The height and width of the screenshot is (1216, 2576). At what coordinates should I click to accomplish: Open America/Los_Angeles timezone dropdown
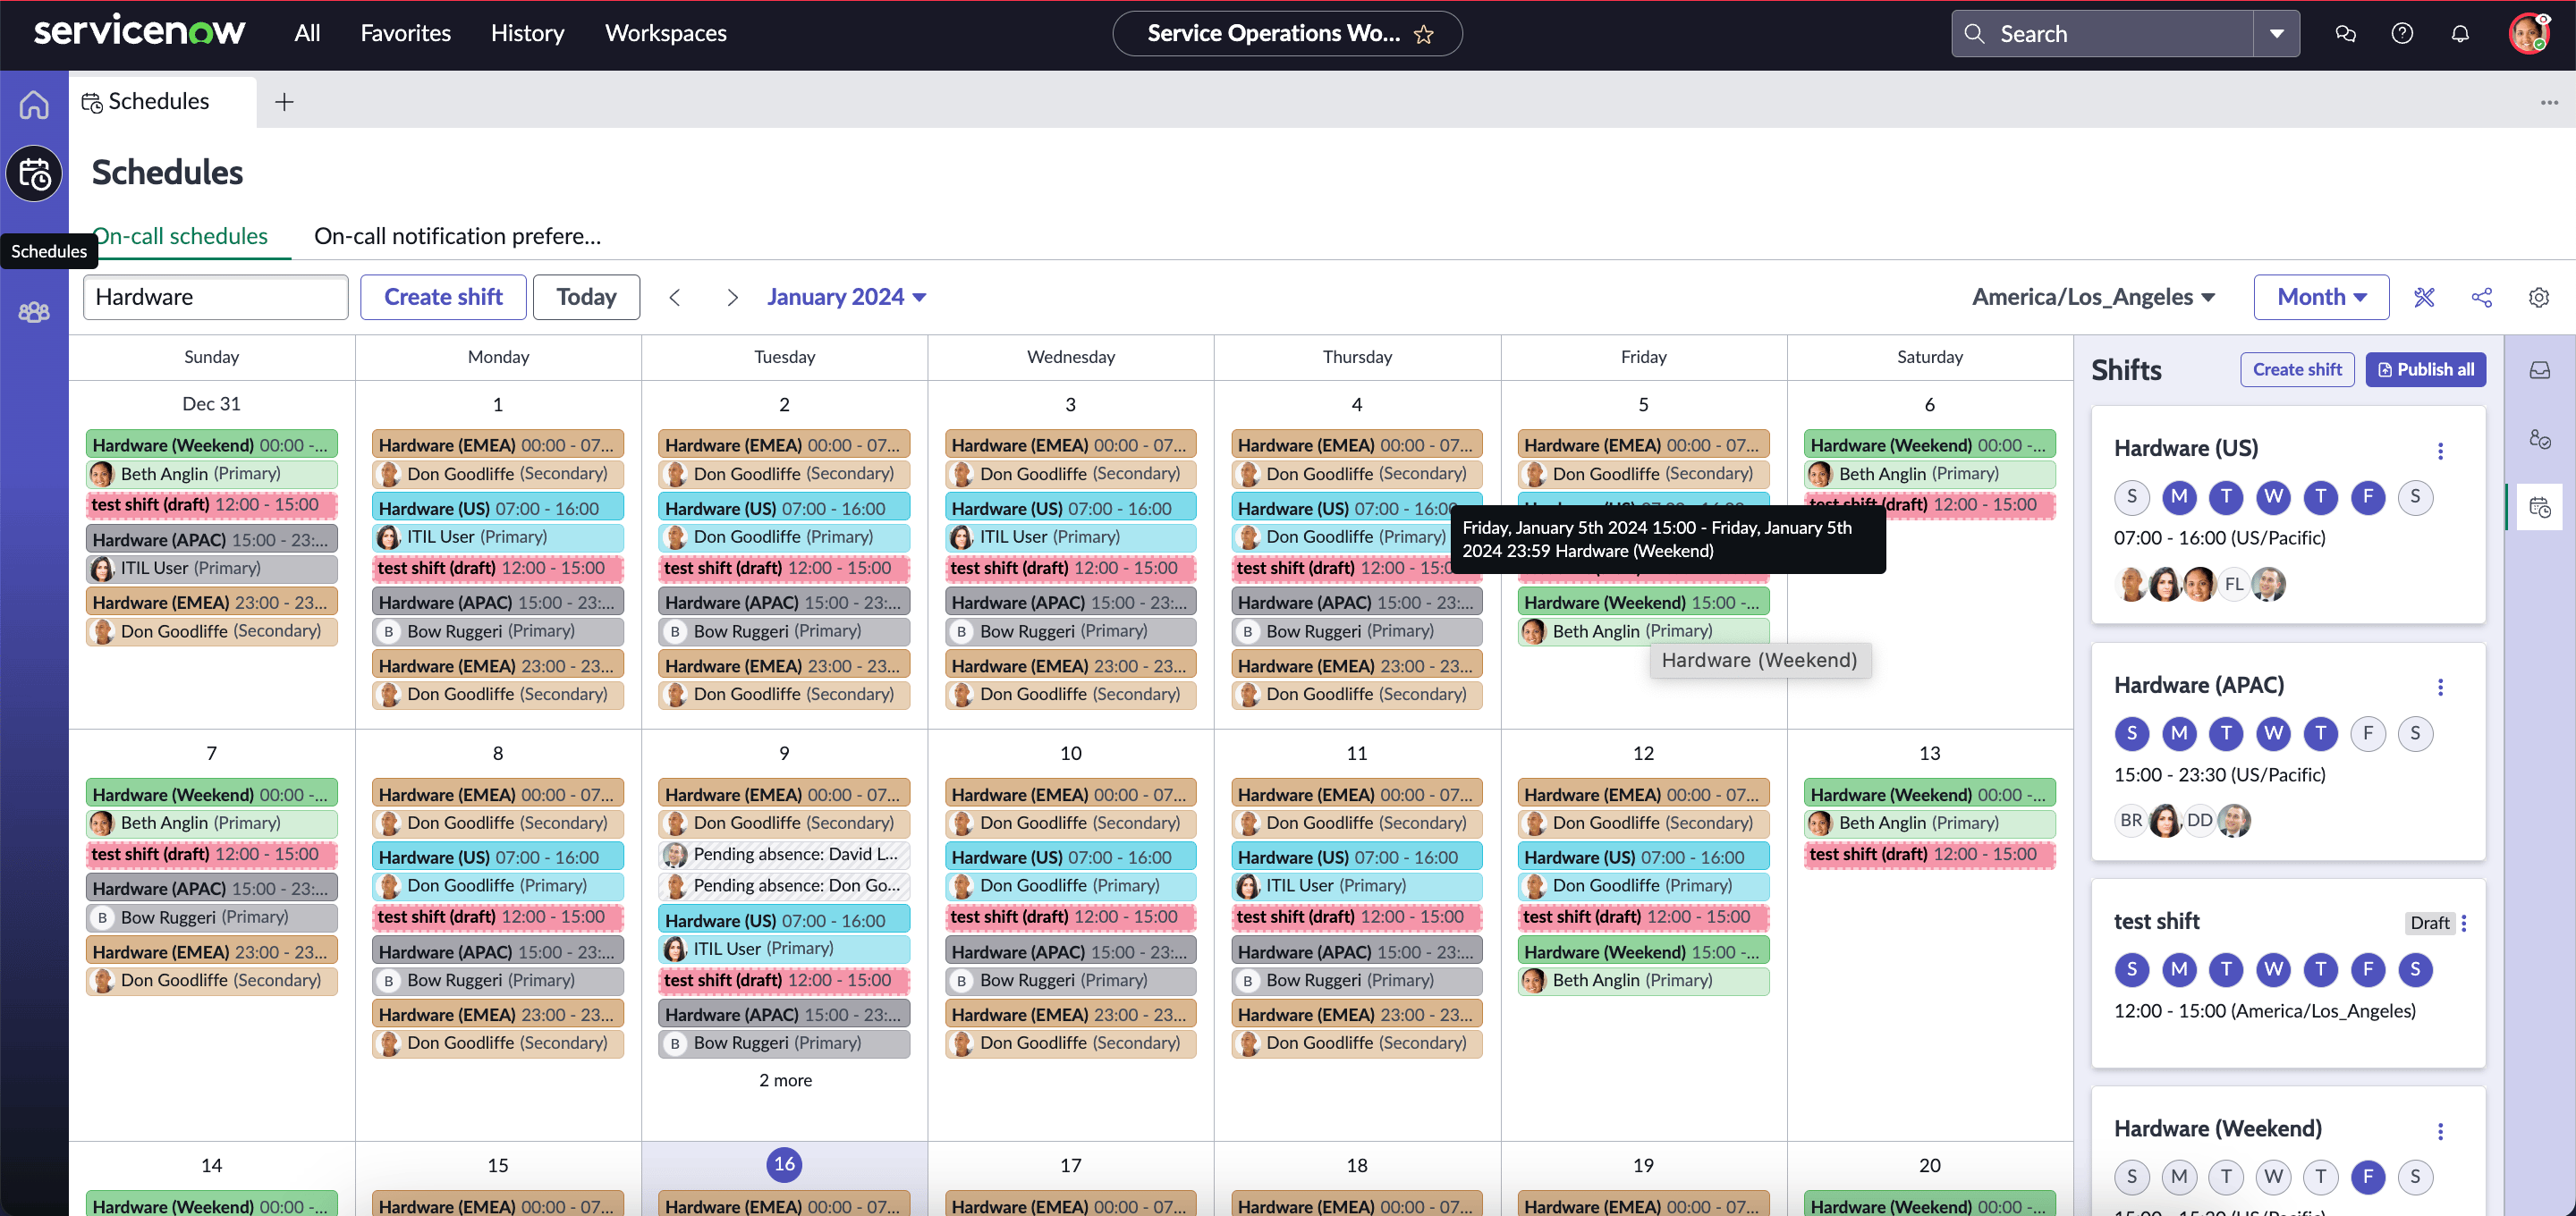[2093, 297]
